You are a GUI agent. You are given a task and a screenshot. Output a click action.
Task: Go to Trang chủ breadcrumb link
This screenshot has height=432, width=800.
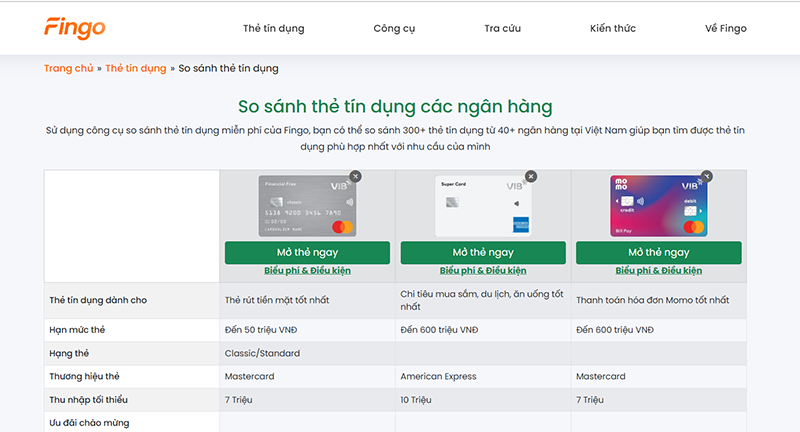(68, 68)
